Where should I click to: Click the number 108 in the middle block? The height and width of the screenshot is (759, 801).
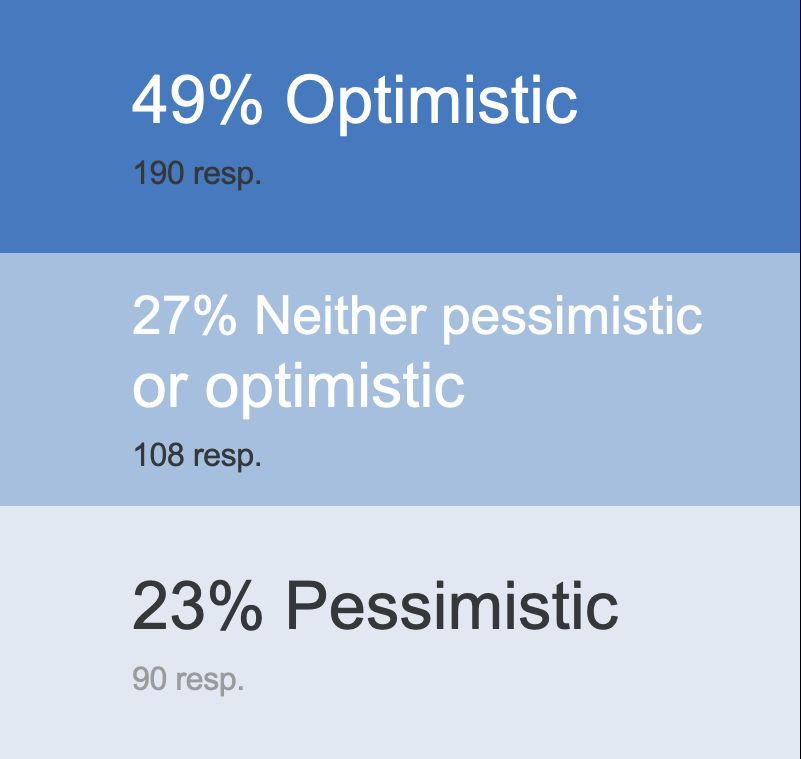pos(158,454)
